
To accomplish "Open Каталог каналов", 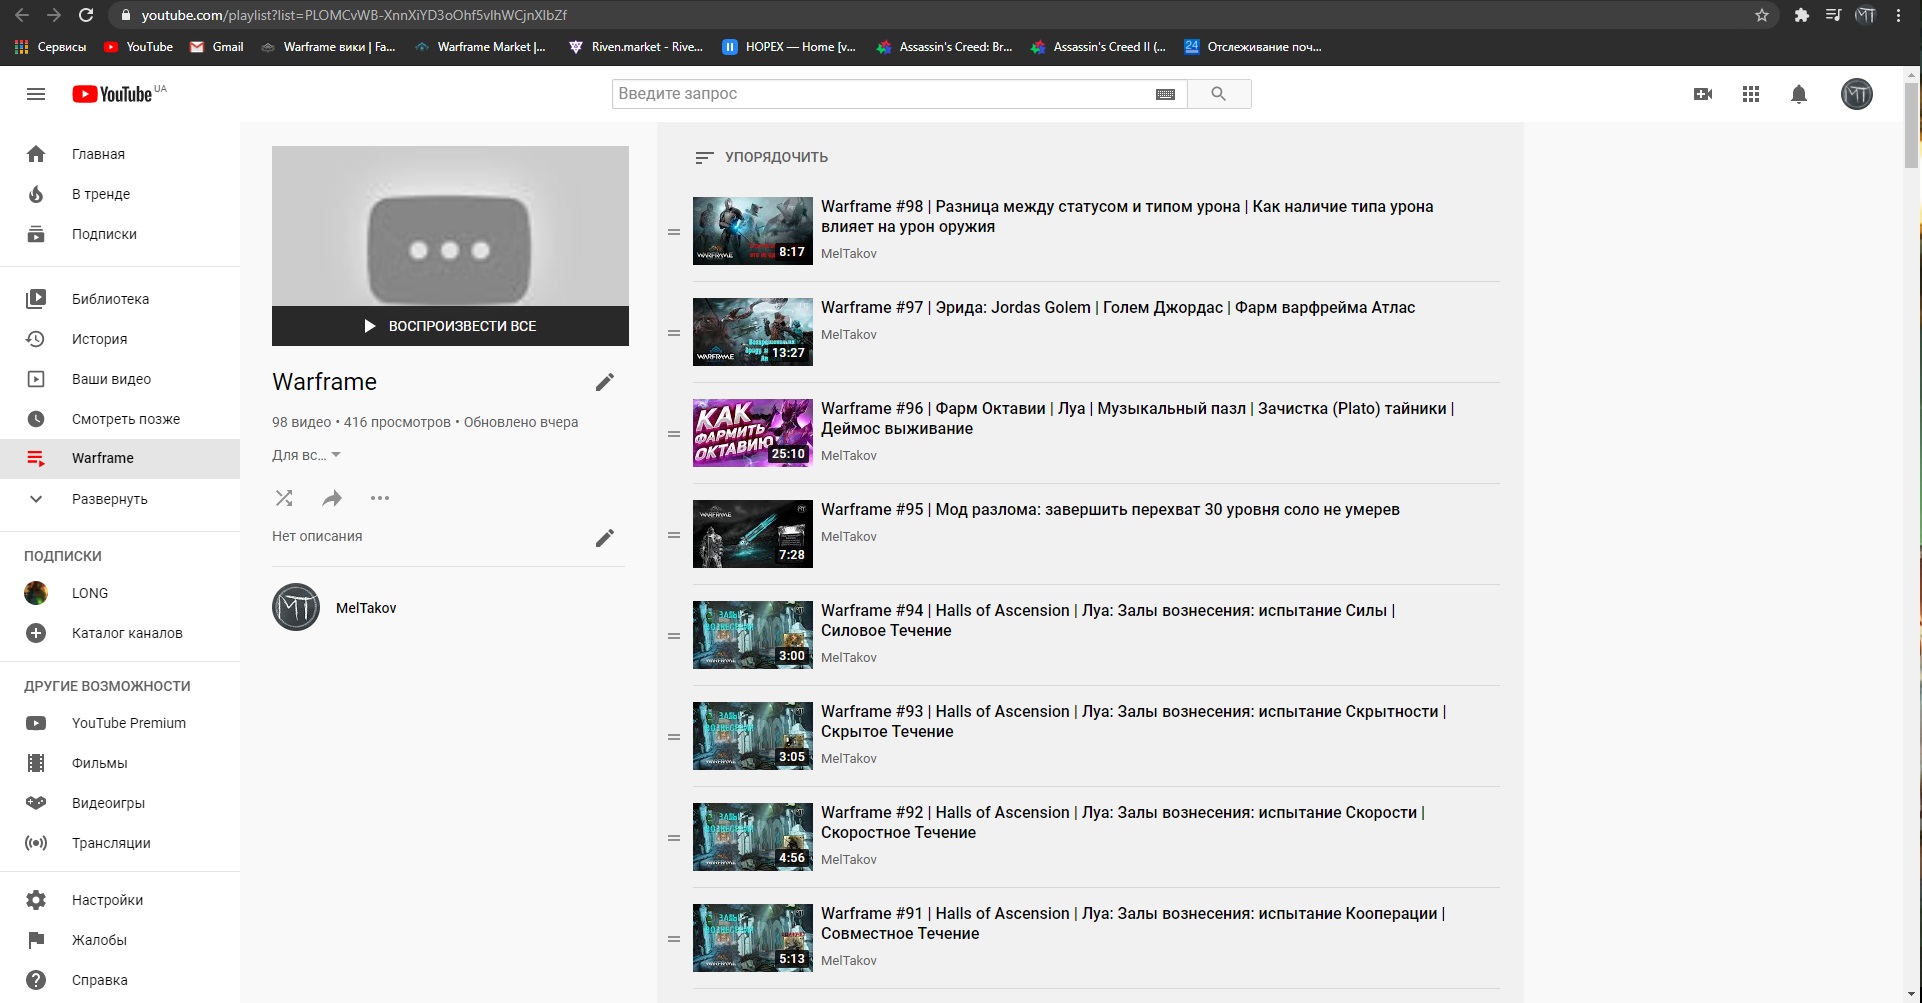I will (120, 633).
